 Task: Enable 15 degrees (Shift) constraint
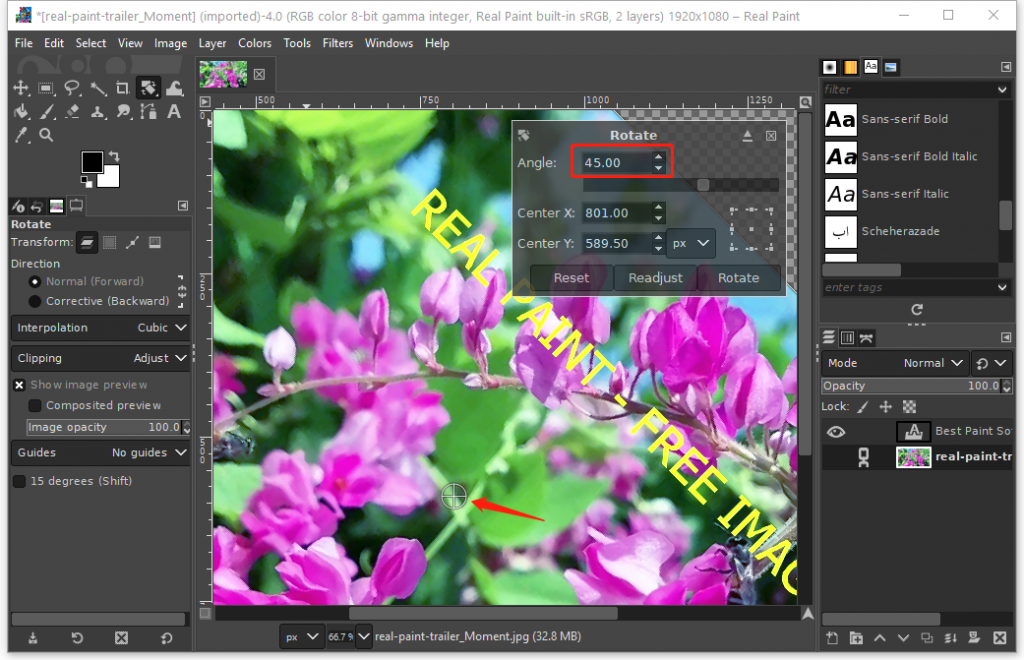point(19,482)
